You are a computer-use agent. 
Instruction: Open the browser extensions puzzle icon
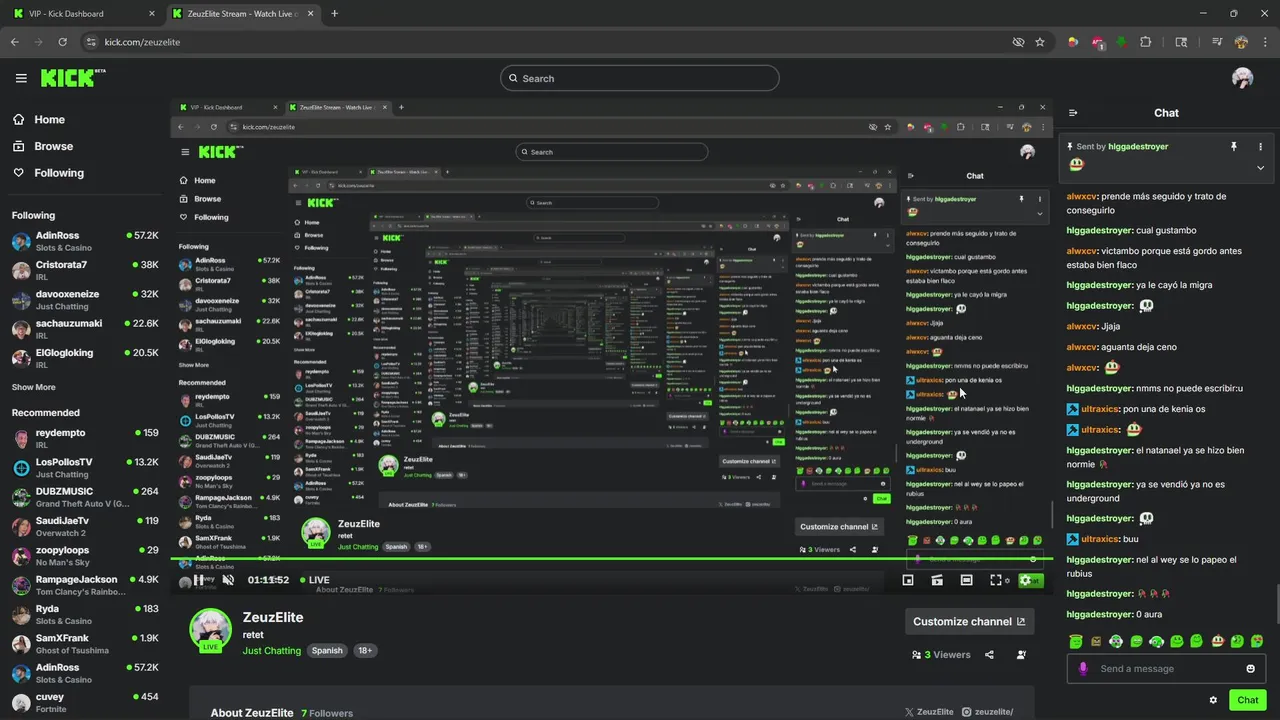click(x=1146, y=42)
